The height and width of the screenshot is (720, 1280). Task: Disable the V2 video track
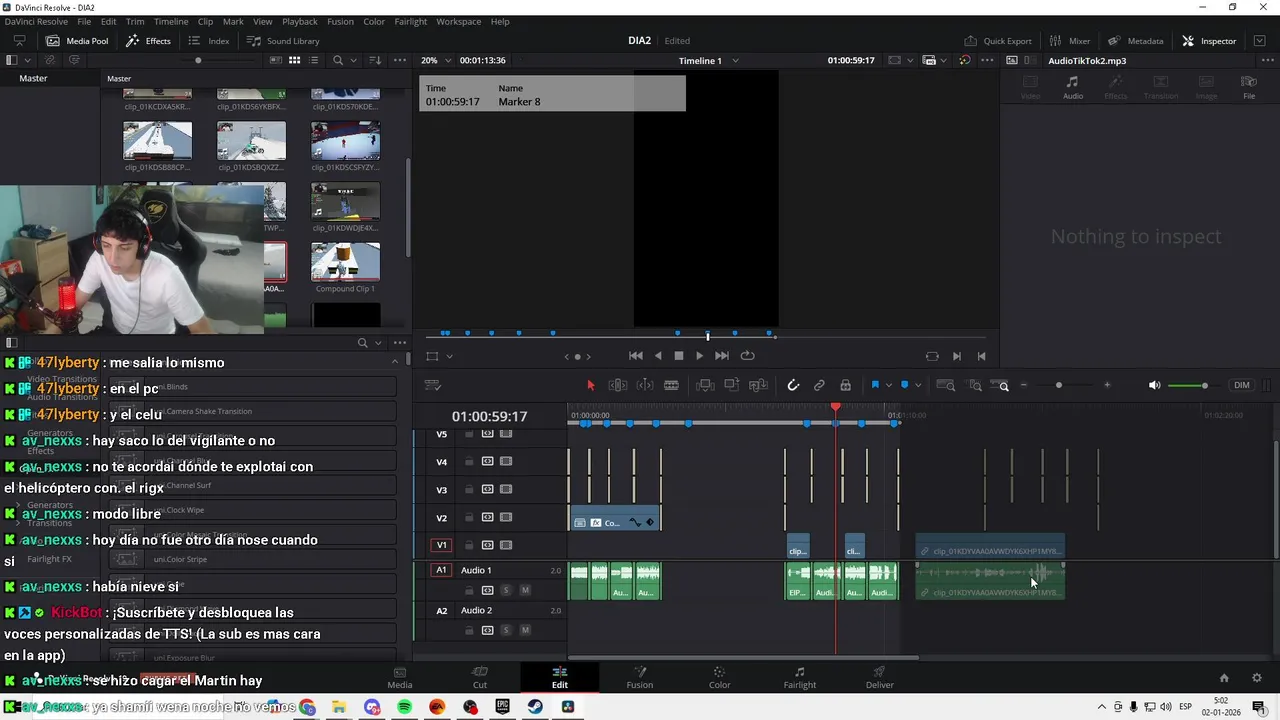506,517
